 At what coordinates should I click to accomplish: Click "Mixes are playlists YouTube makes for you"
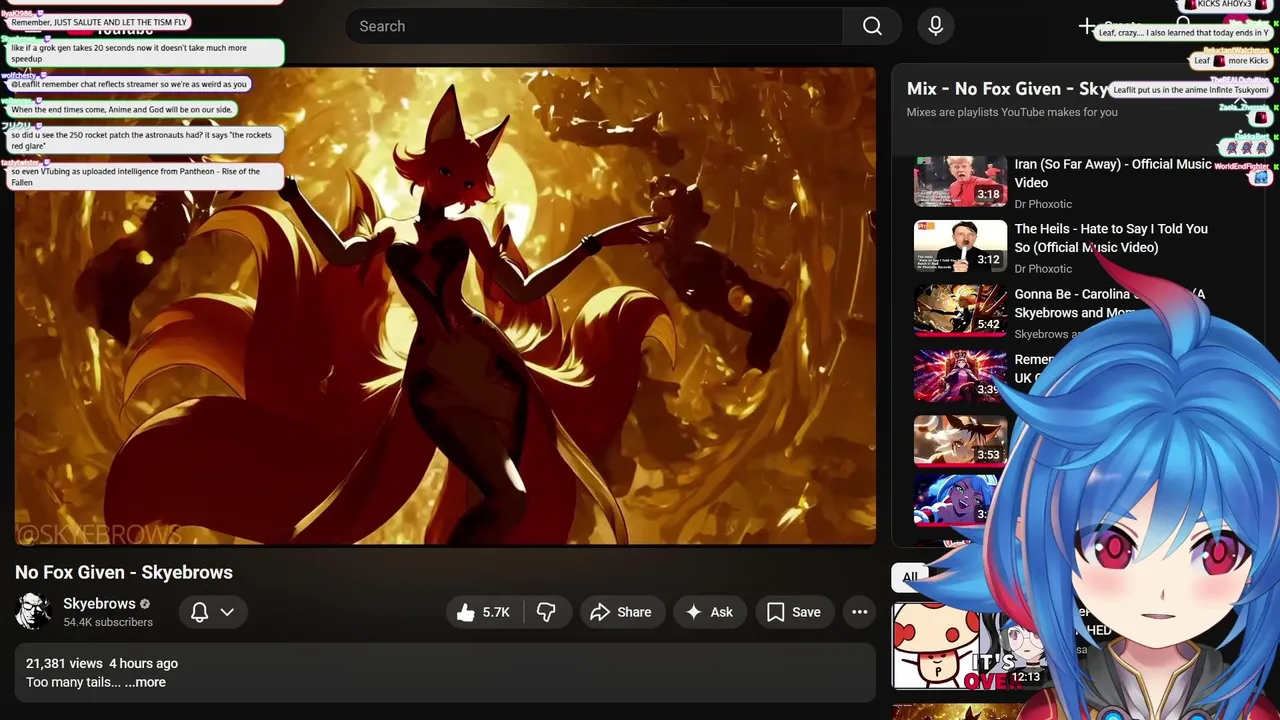point(1012,112)
